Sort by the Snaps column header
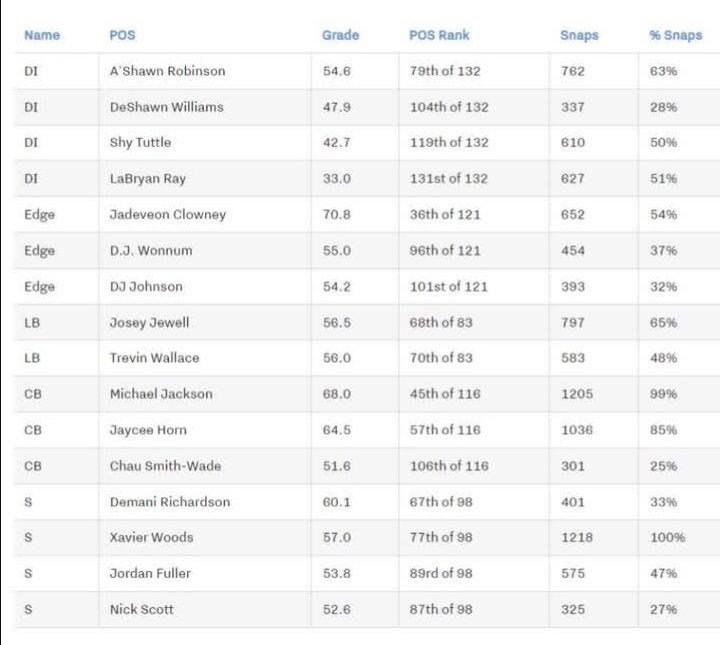The width and height of the screenshot is (720, 645). point(579,35)
